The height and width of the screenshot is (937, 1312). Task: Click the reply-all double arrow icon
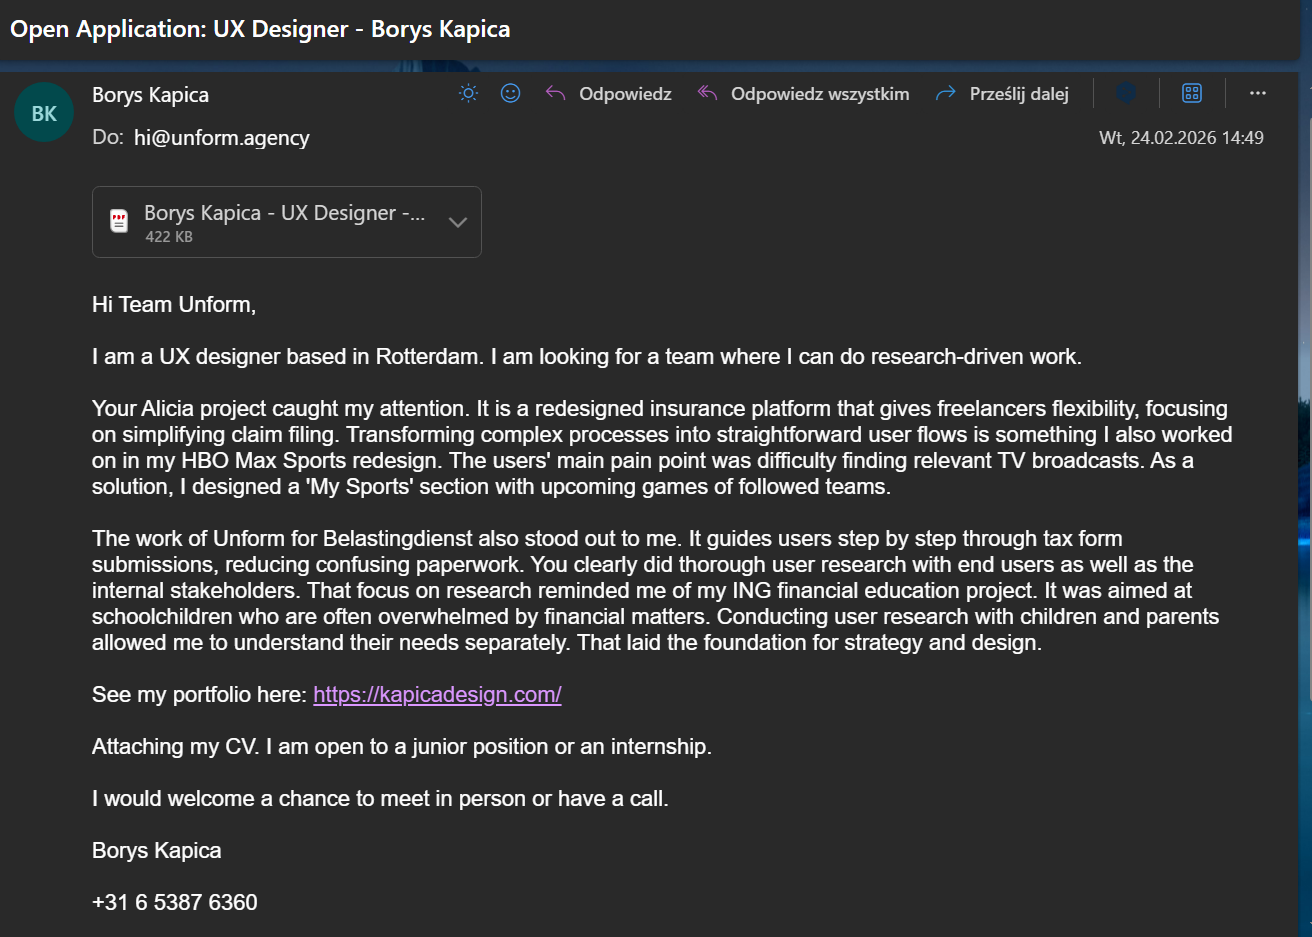pyautogui.click(x=708, y=93)
